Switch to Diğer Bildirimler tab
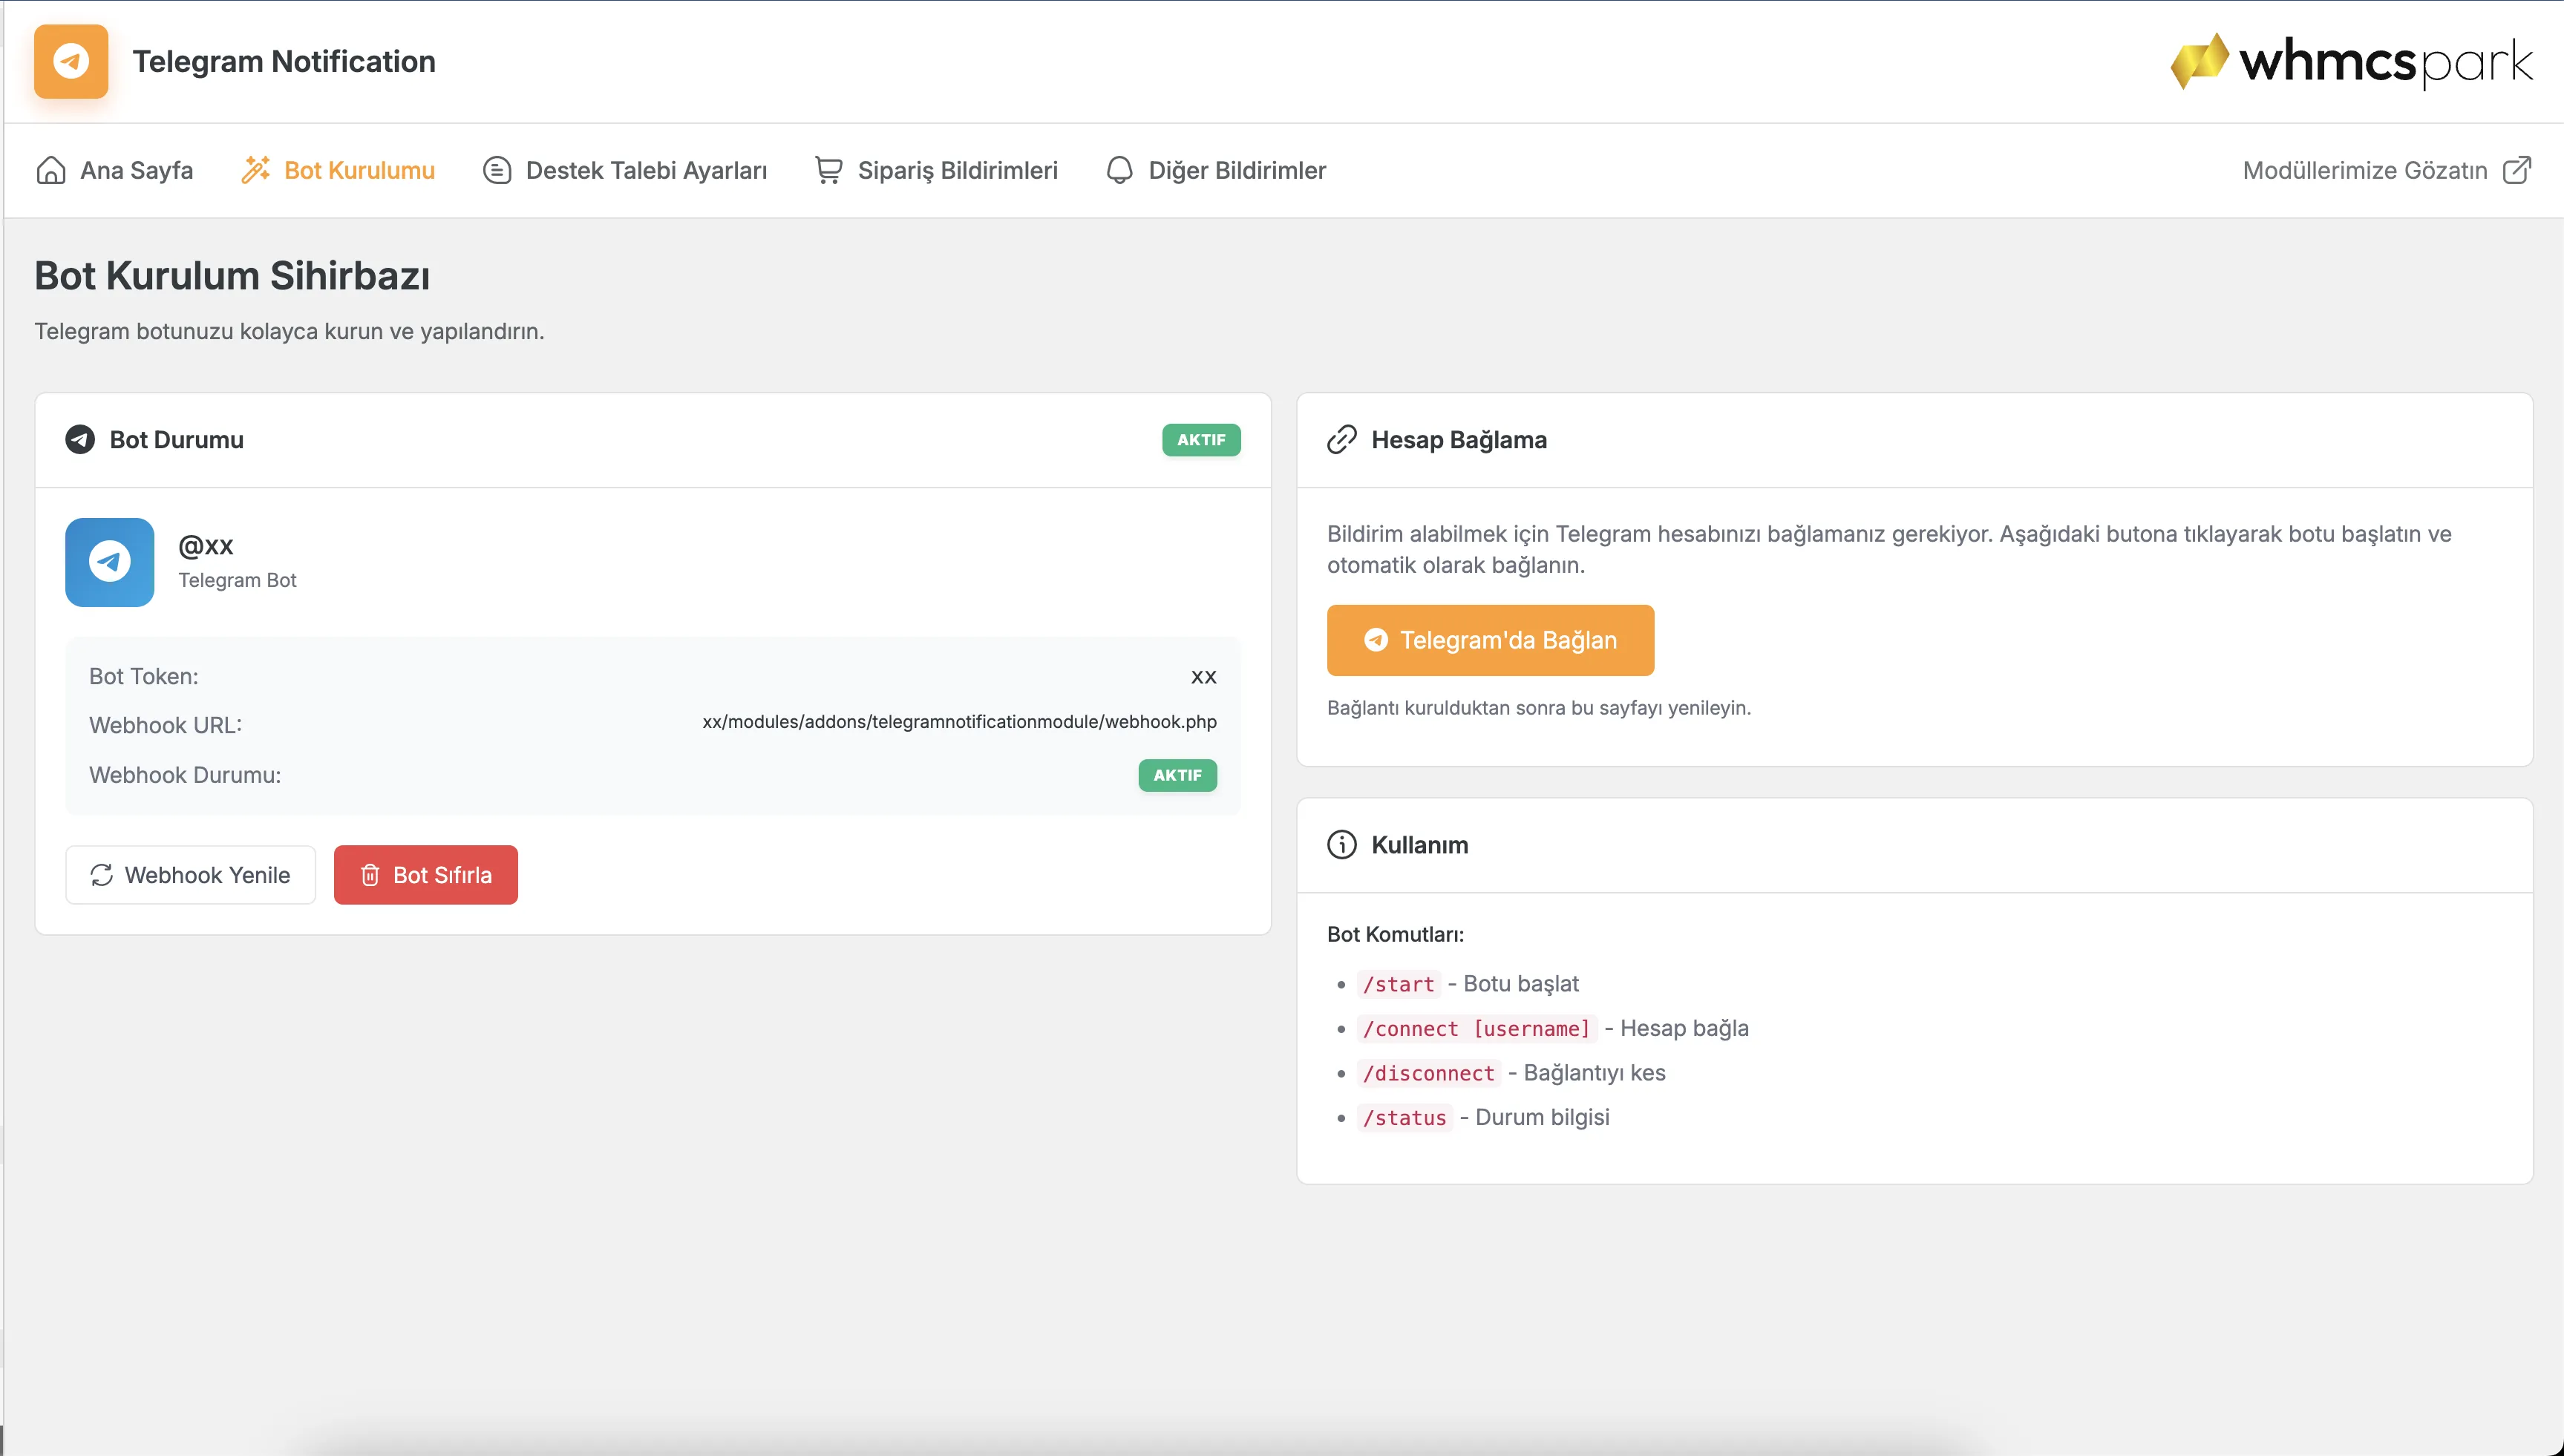 (x=1216, y=170)
